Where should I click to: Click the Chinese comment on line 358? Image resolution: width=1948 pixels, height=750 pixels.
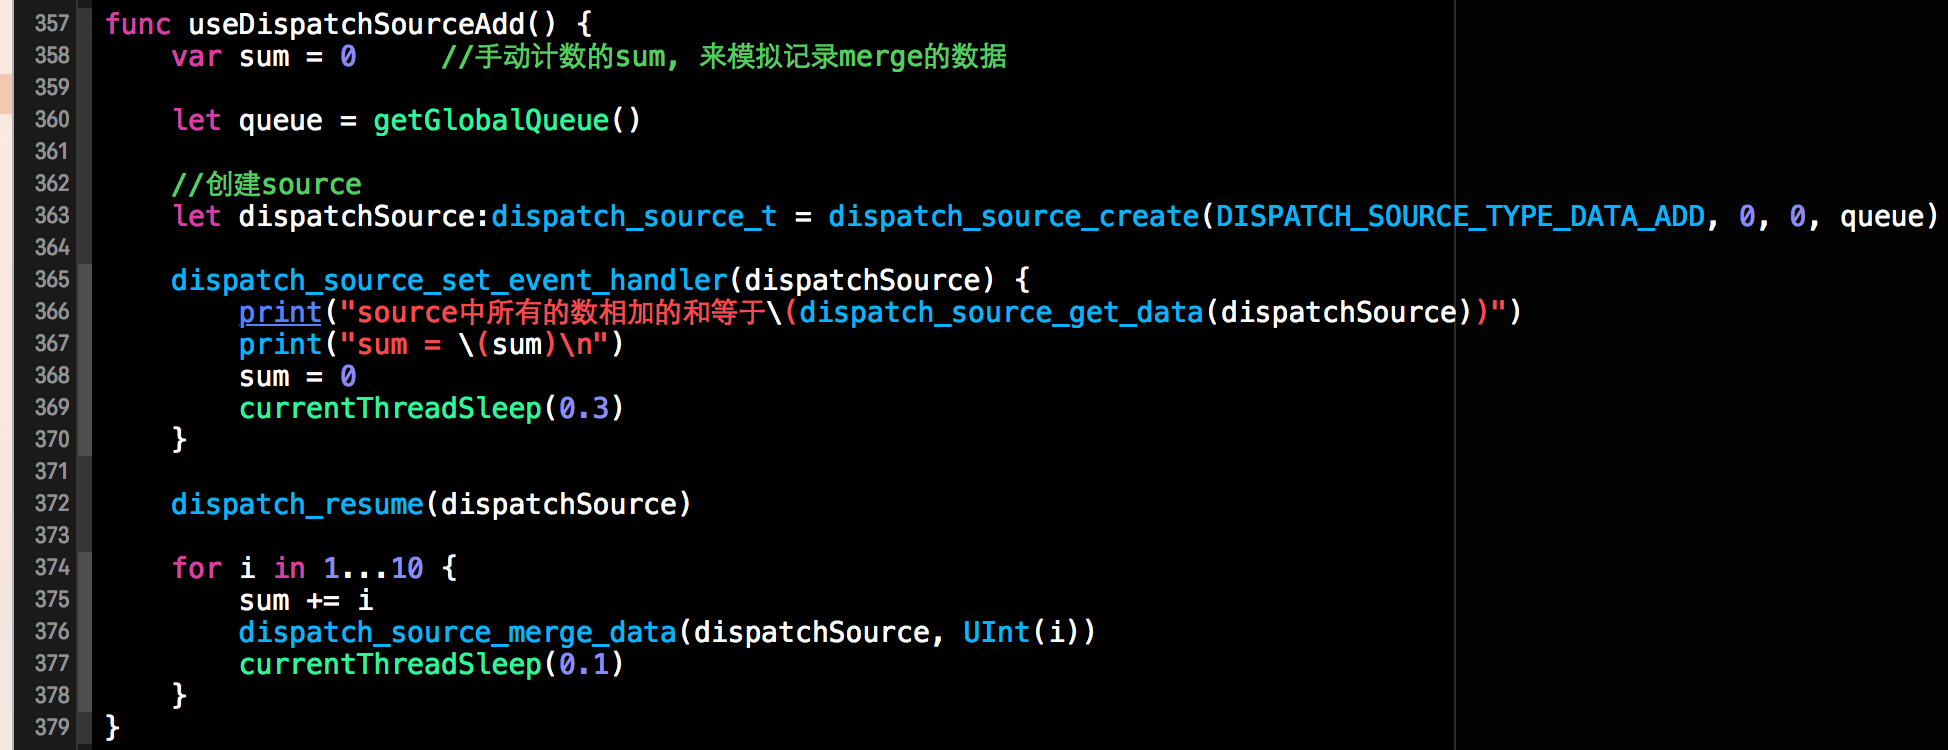tap(724, 56)
